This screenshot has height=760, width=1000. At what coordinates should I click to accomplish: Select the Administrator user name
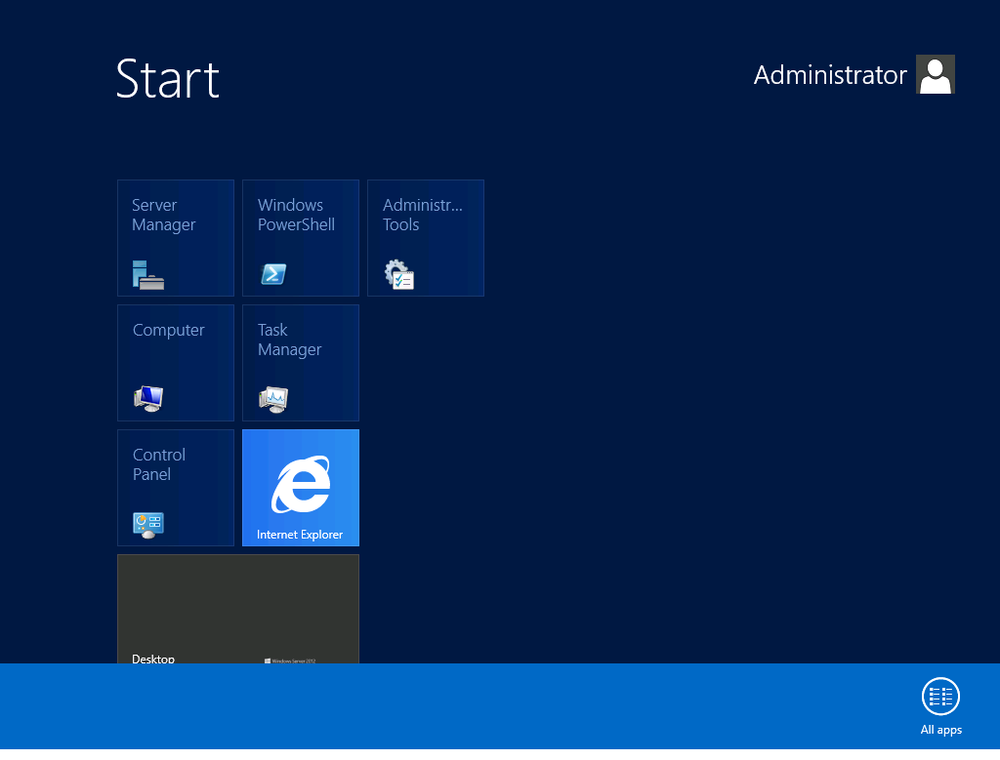(830, 75)
